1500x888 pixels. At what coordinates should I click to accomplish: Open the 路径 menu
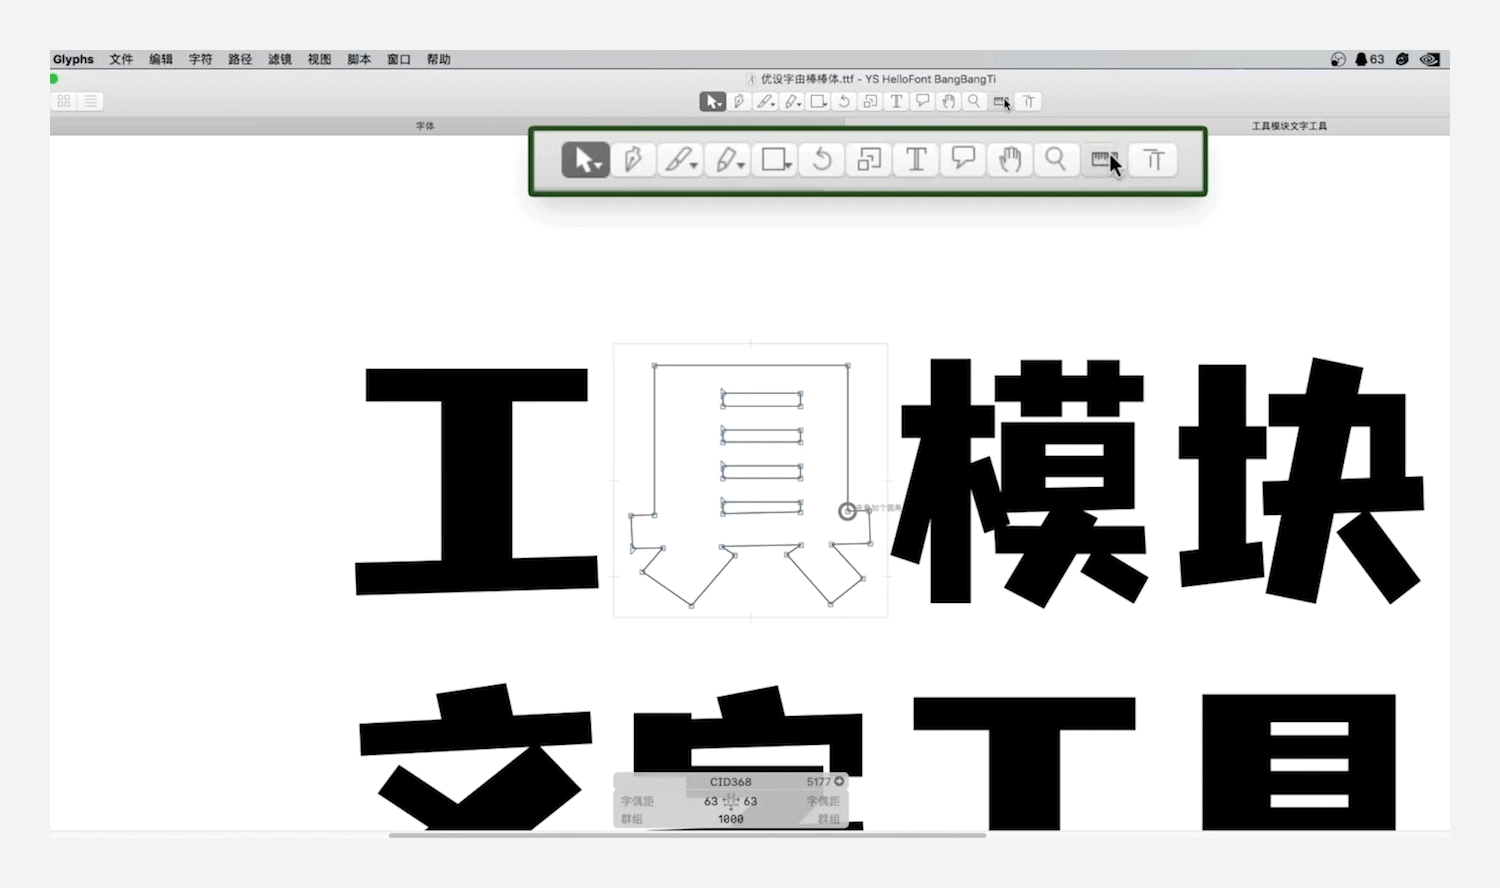coord(240,59)
